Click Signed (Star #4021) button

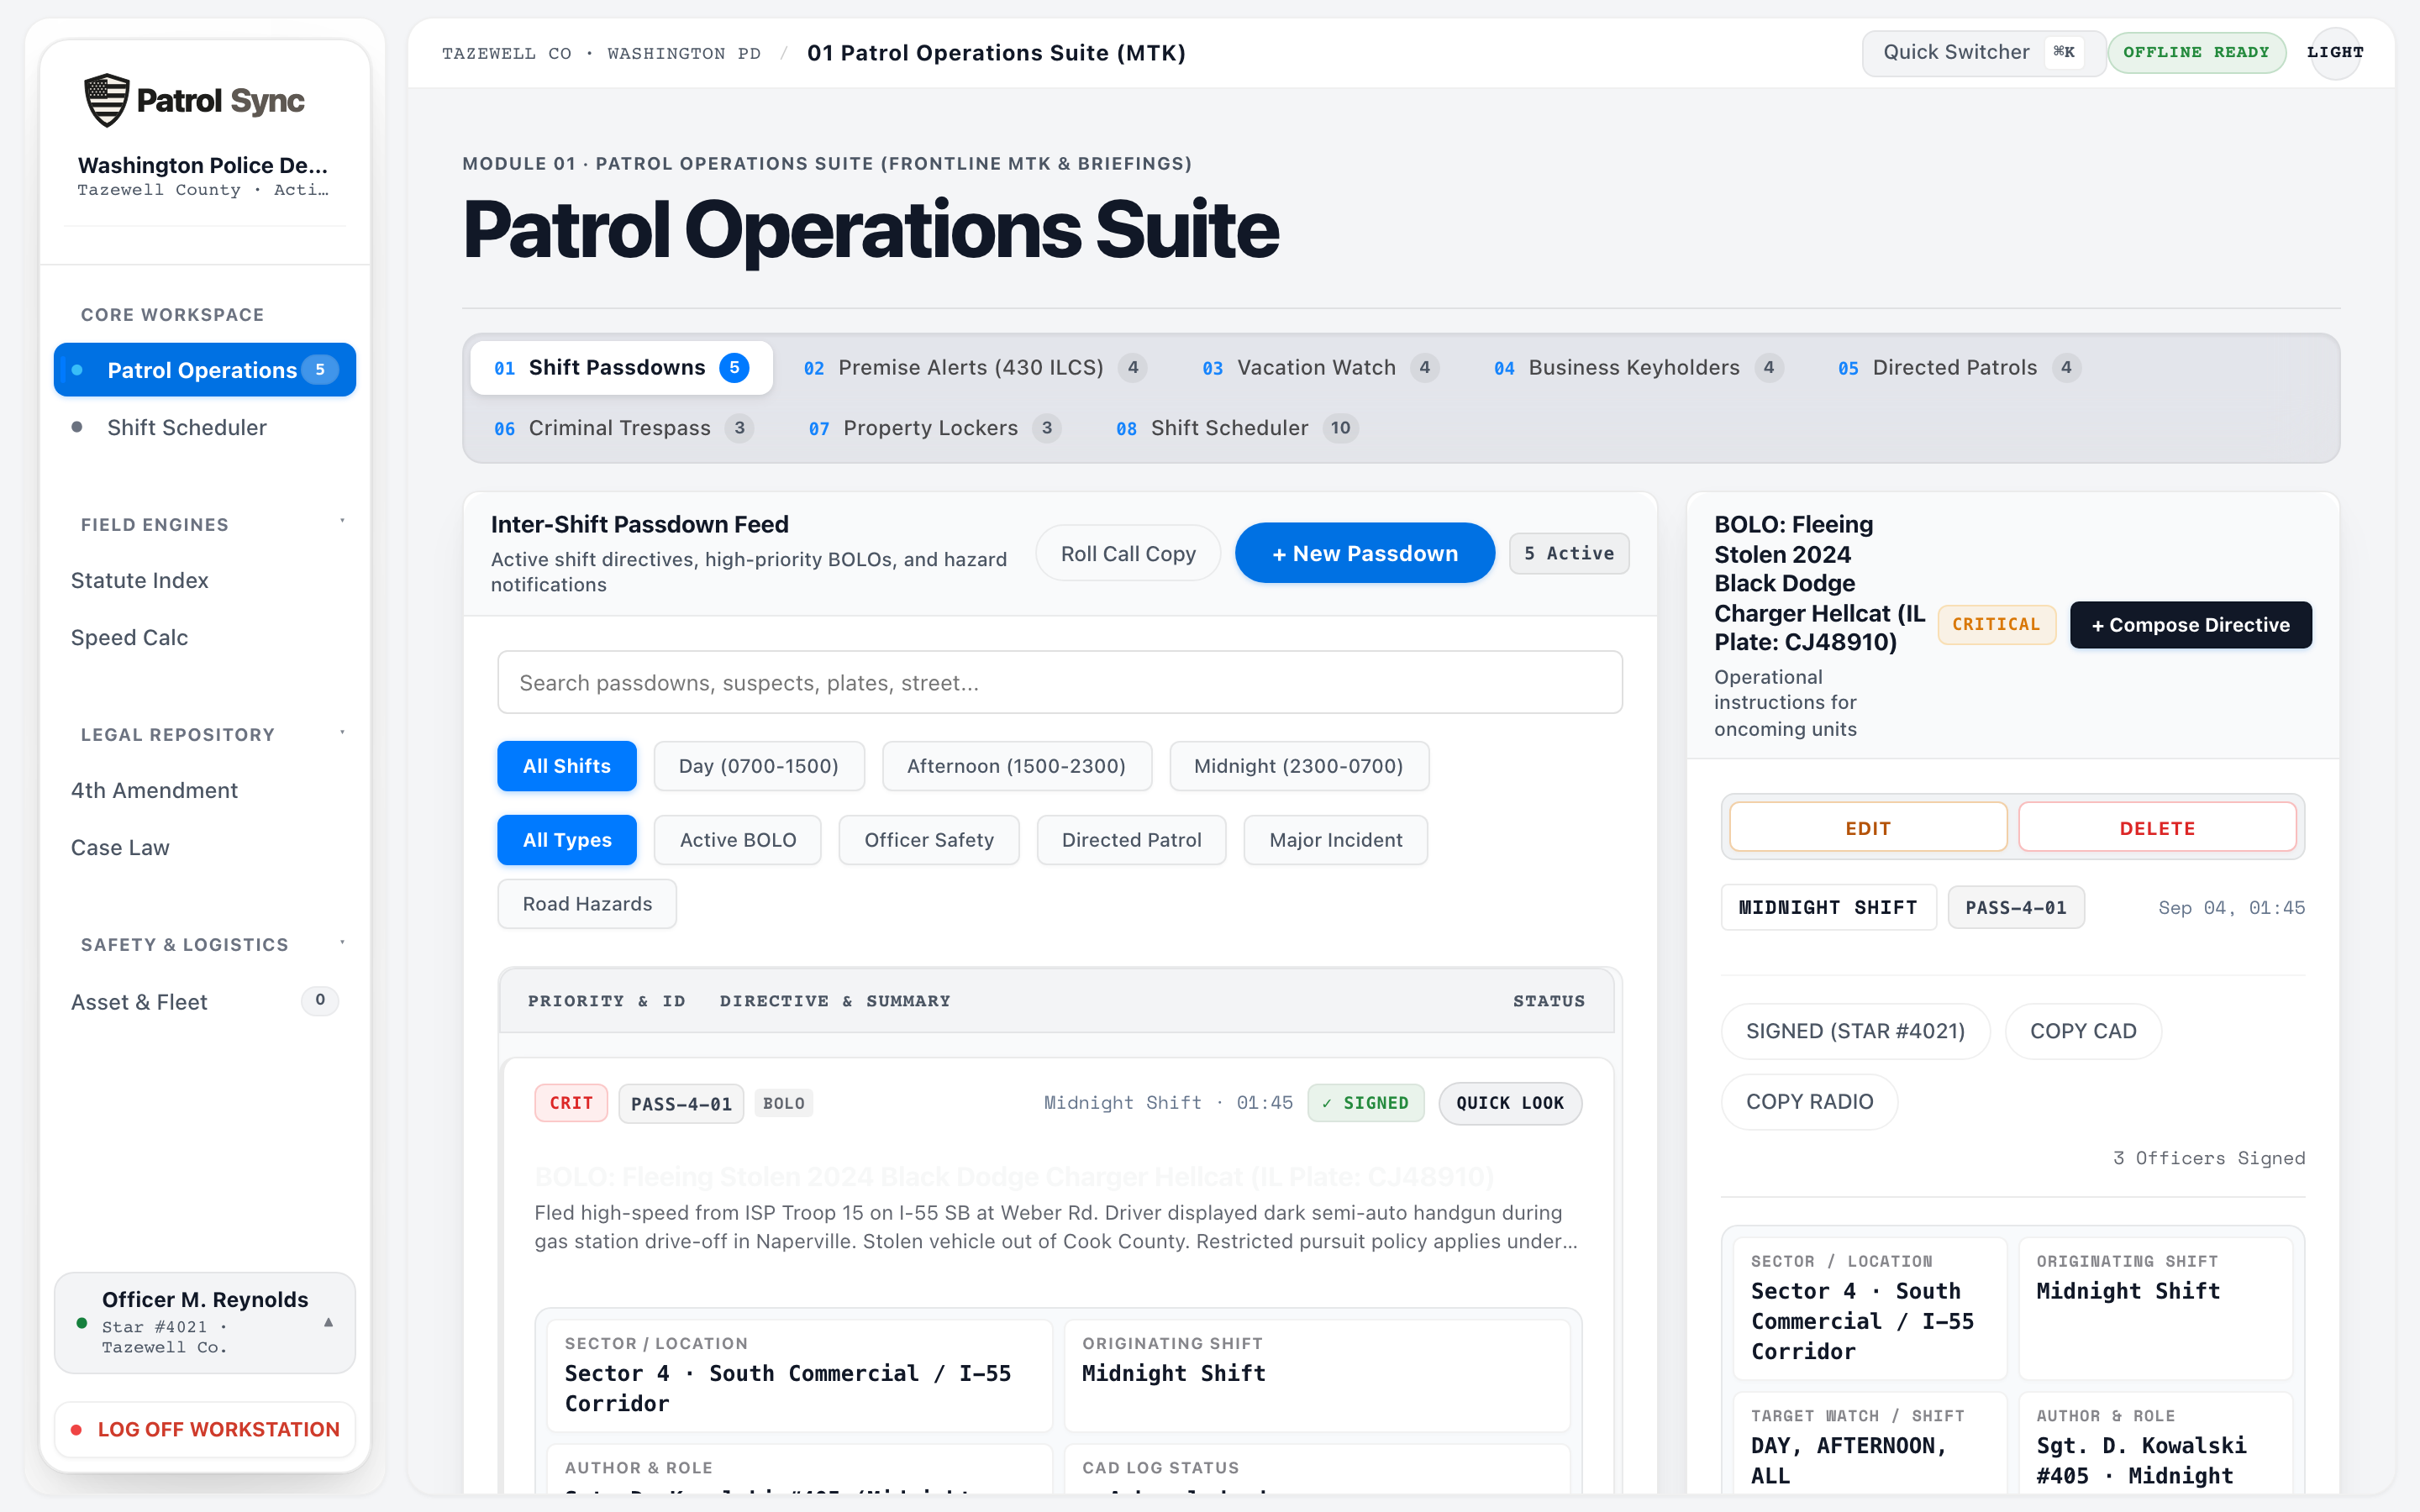click(x=1855, y=1031)
